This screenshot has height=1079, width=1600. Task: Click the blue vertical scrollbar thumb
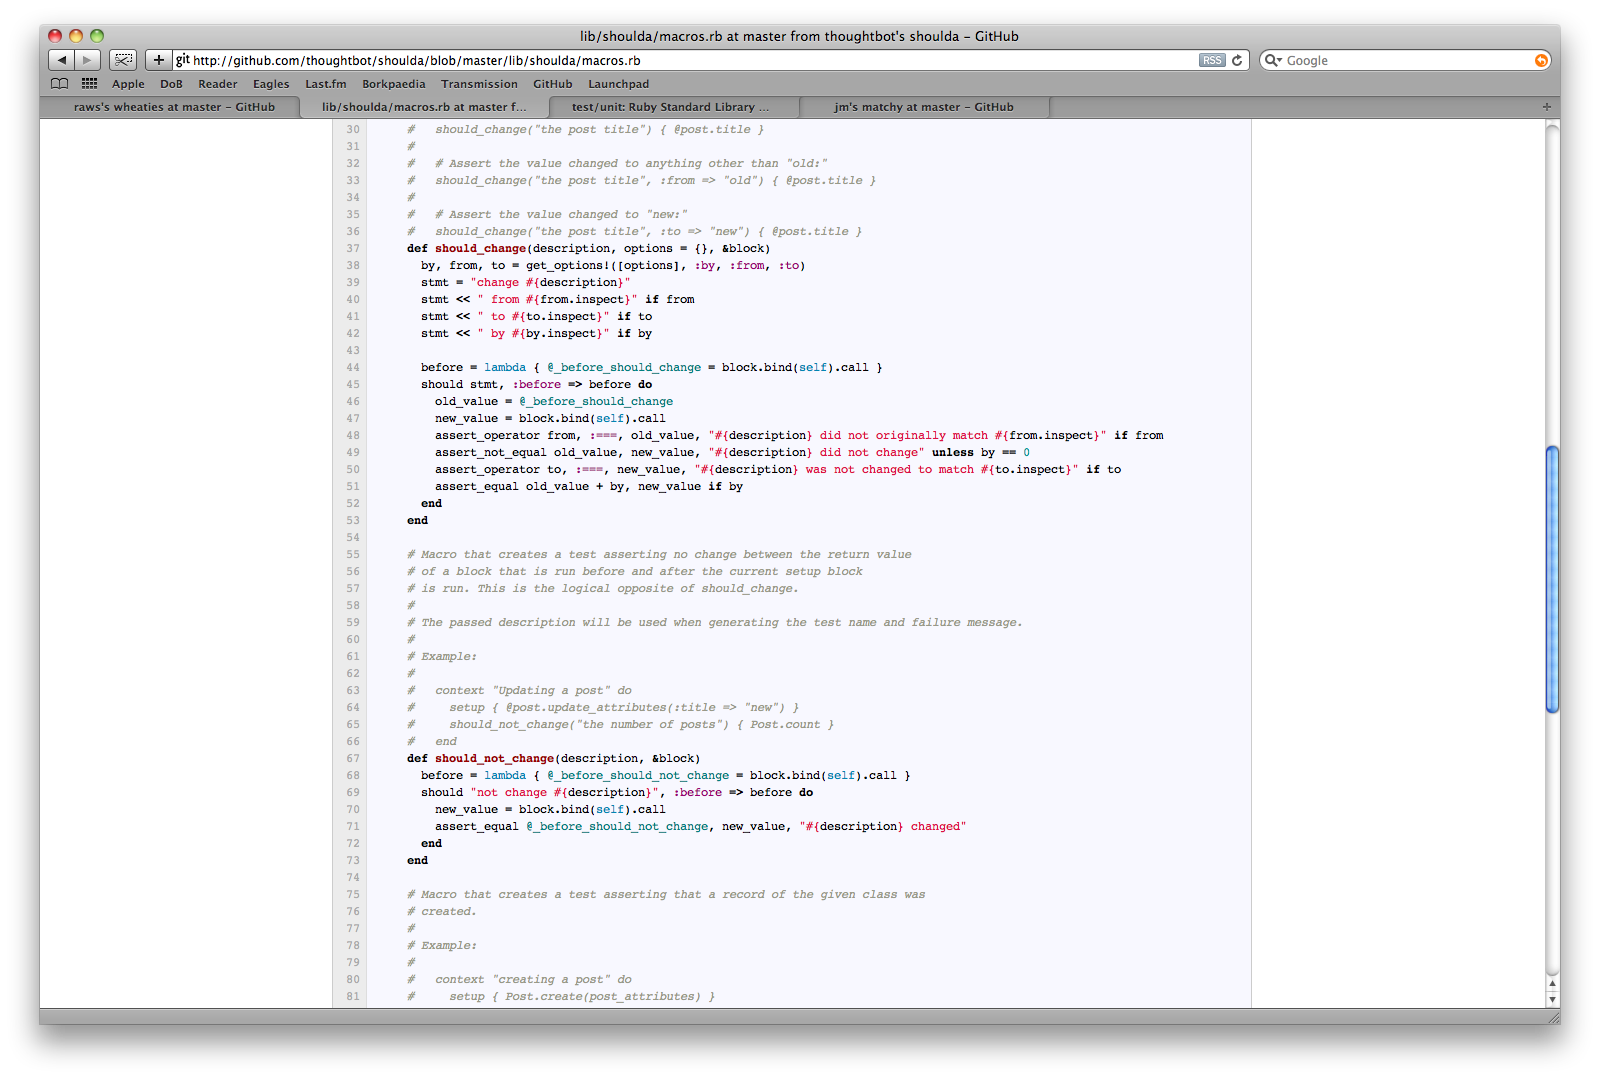coord(1552,580)
